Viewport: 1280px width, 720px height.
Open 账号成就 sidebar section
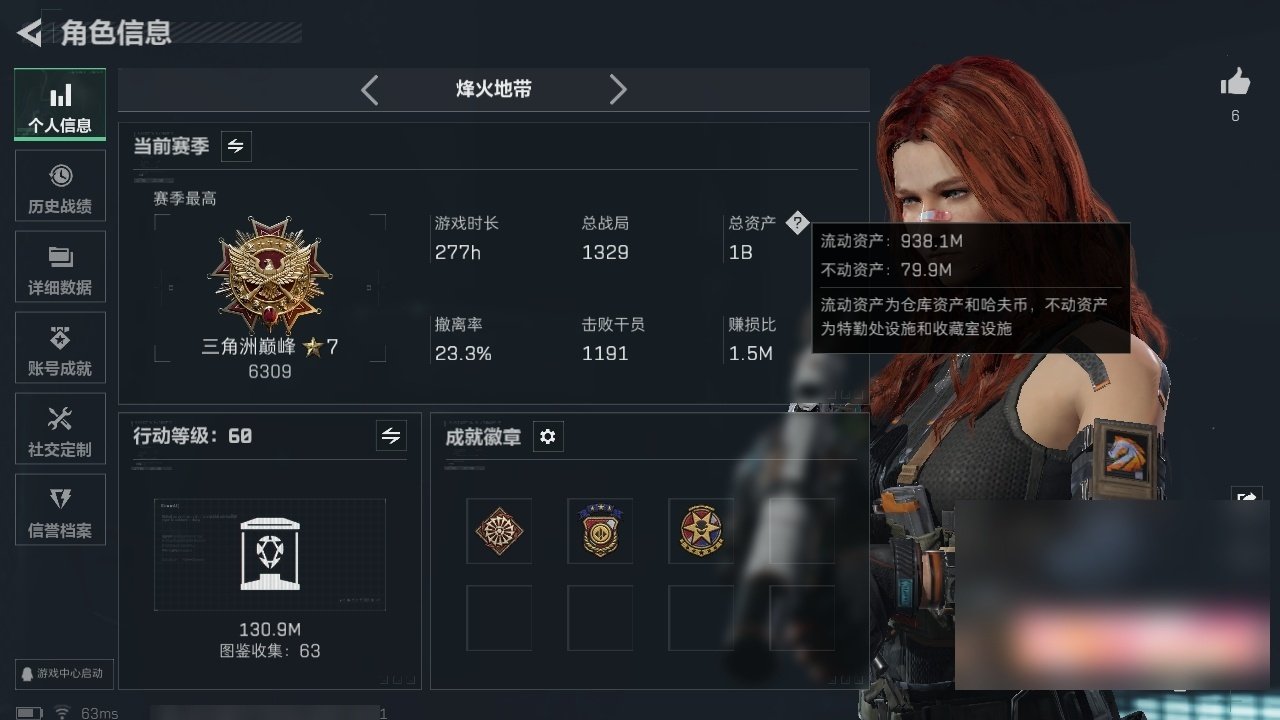pyautogui.click(x=60, y=349)
